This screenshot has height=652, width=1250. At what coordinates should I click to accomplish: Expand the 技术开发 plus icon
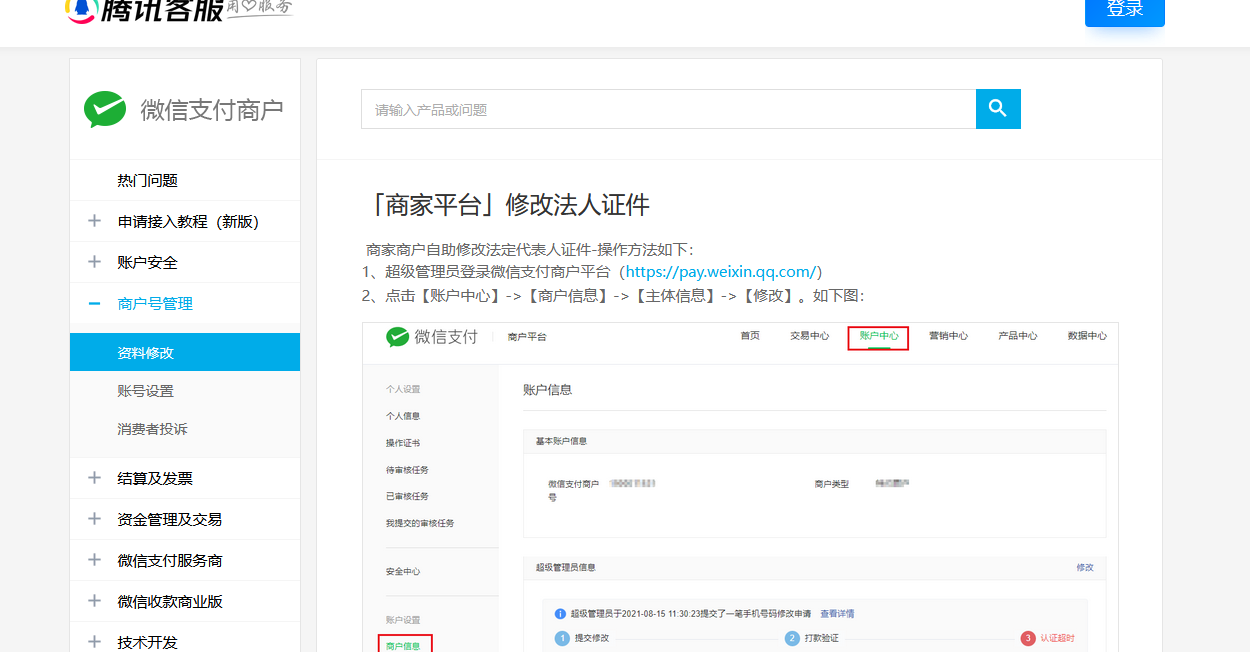coord(94,642)
